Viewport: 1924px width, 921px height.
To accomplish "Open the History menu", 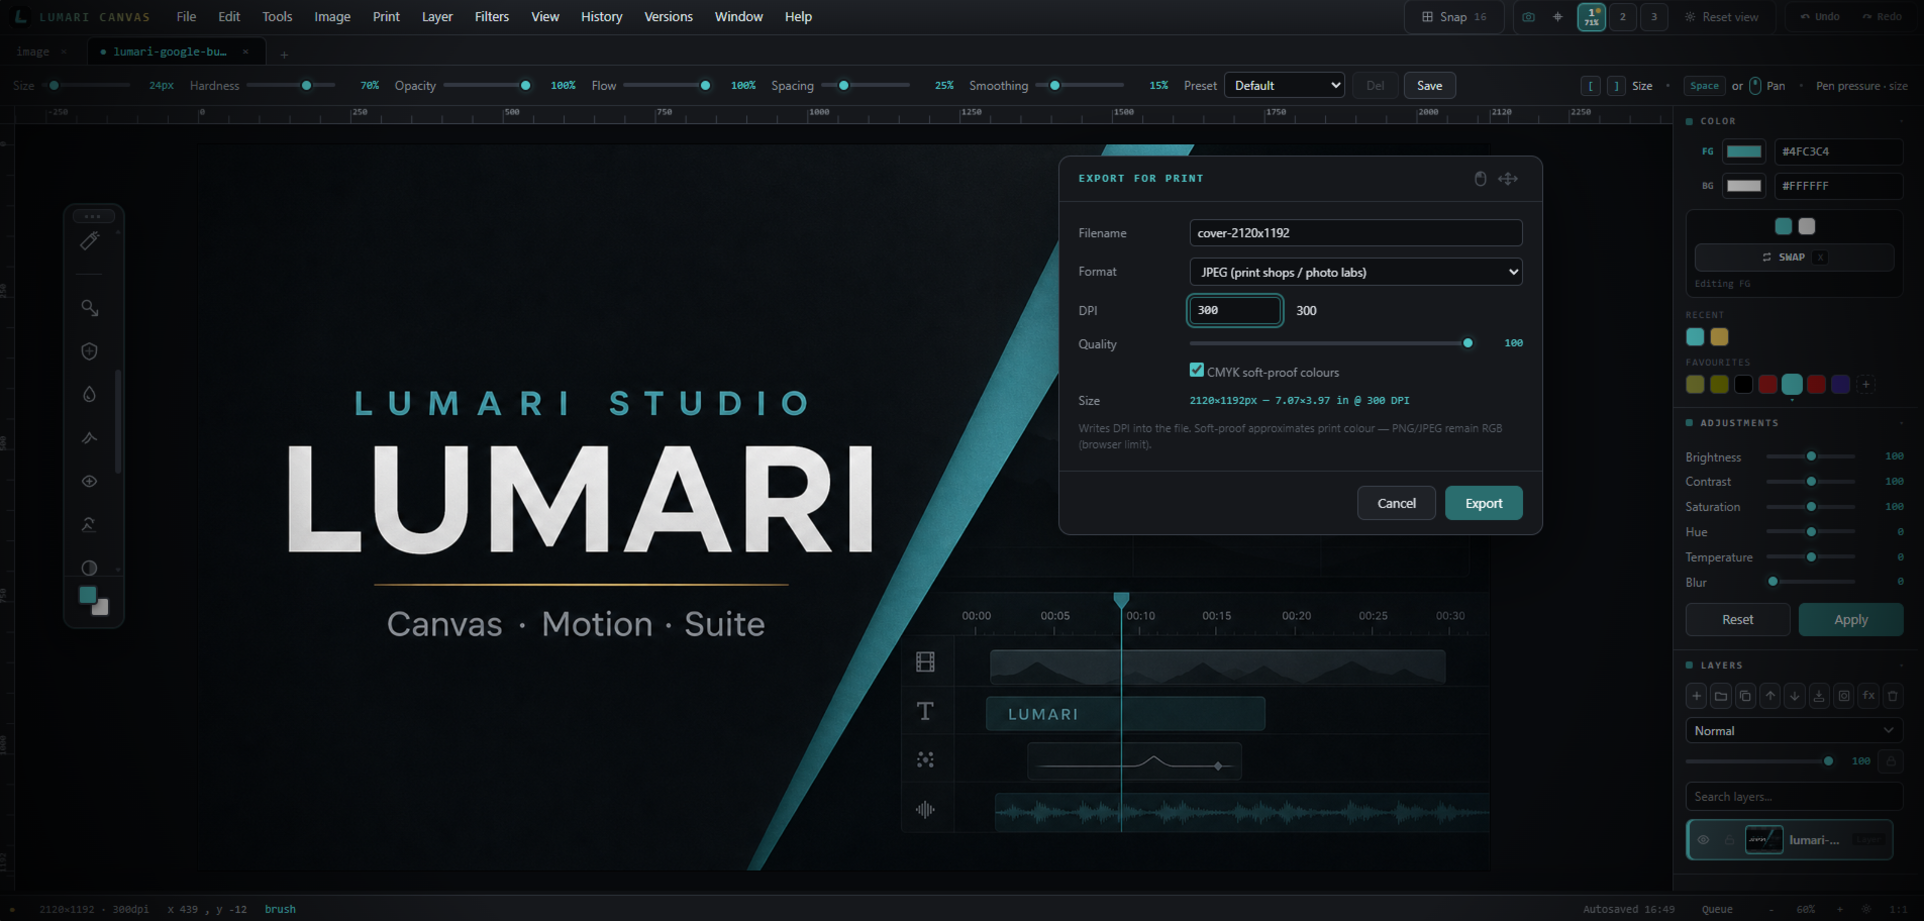I will (601, 17).
